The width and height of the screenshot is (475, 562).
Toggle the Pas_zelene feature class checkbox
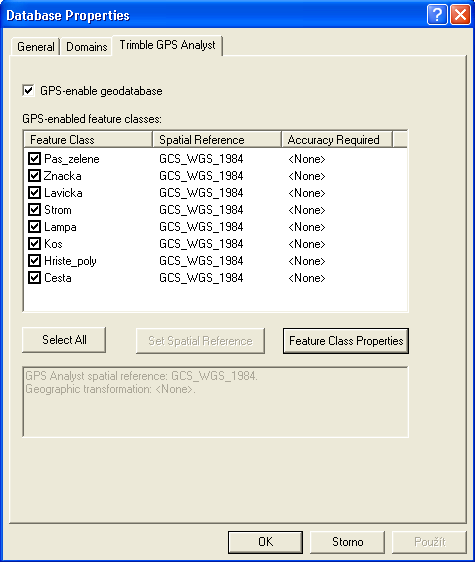34,158
